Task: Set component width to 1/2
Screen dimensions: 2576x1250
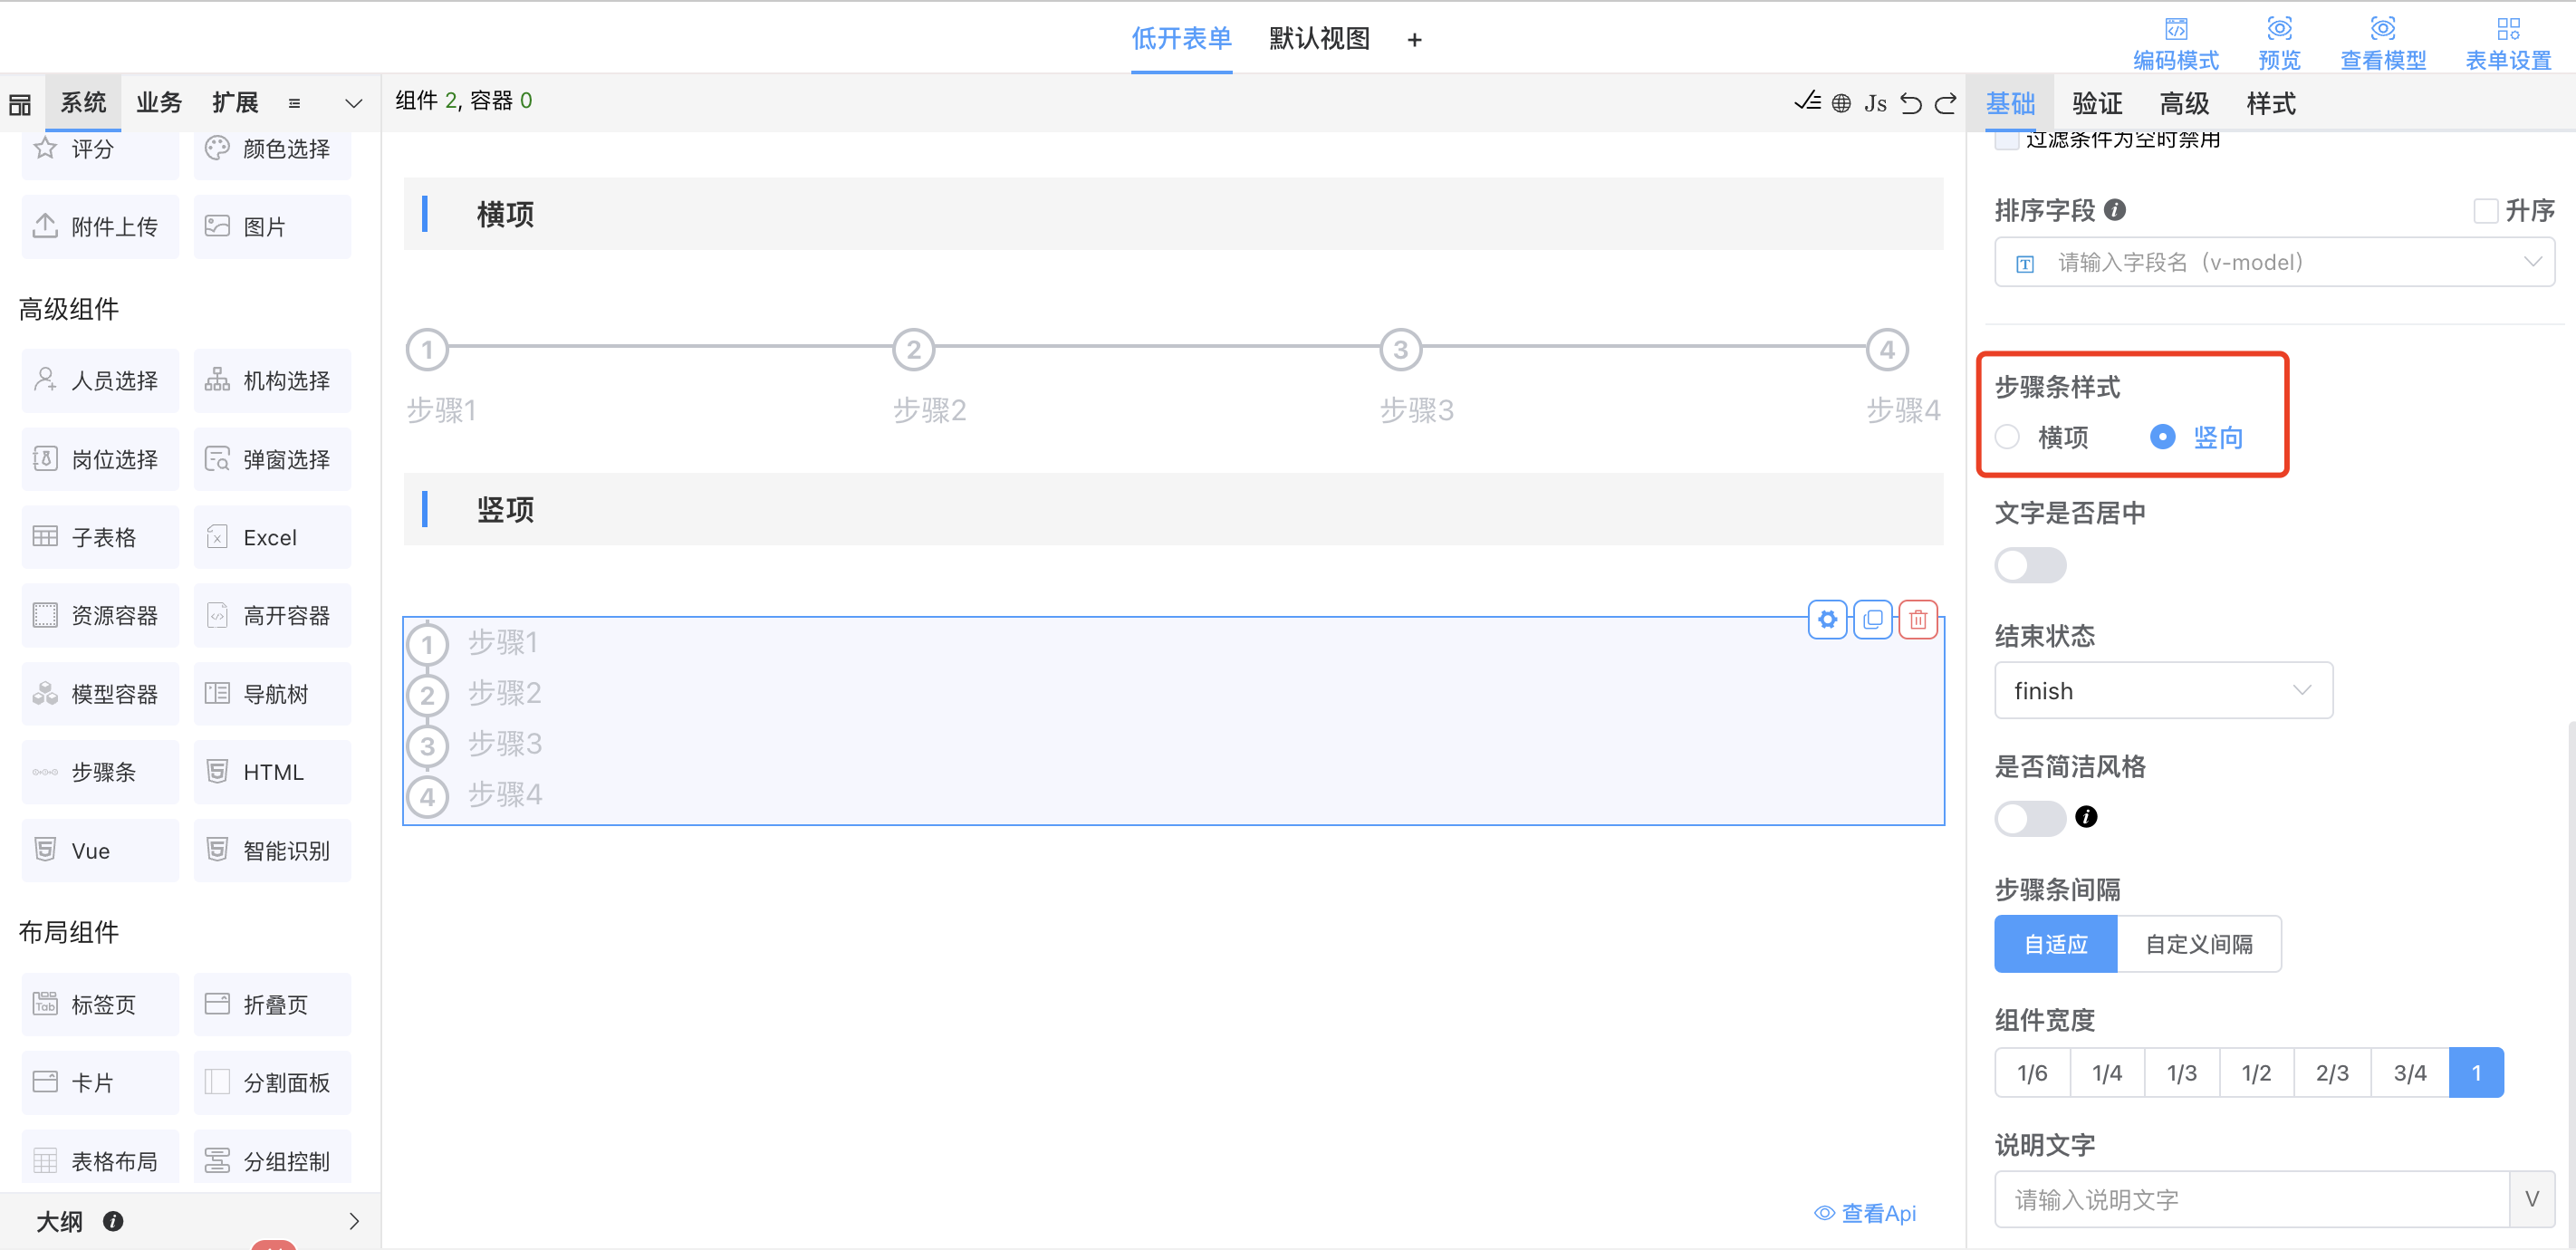Action: 2256,1073
